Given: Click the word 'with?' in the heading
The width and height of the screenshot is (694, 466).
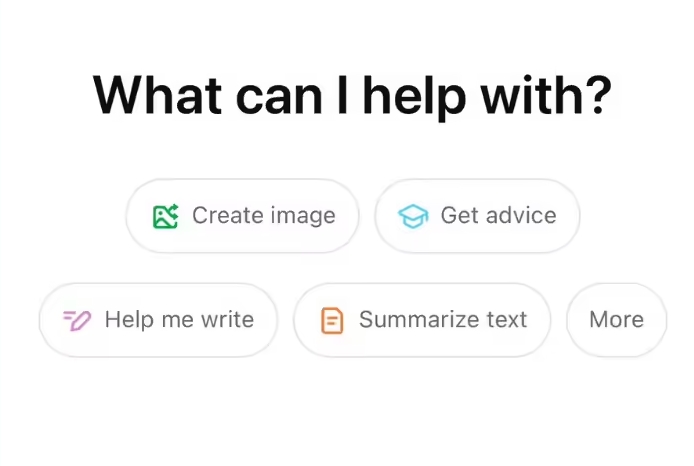Looking at the screenshot, I should 549,94.
